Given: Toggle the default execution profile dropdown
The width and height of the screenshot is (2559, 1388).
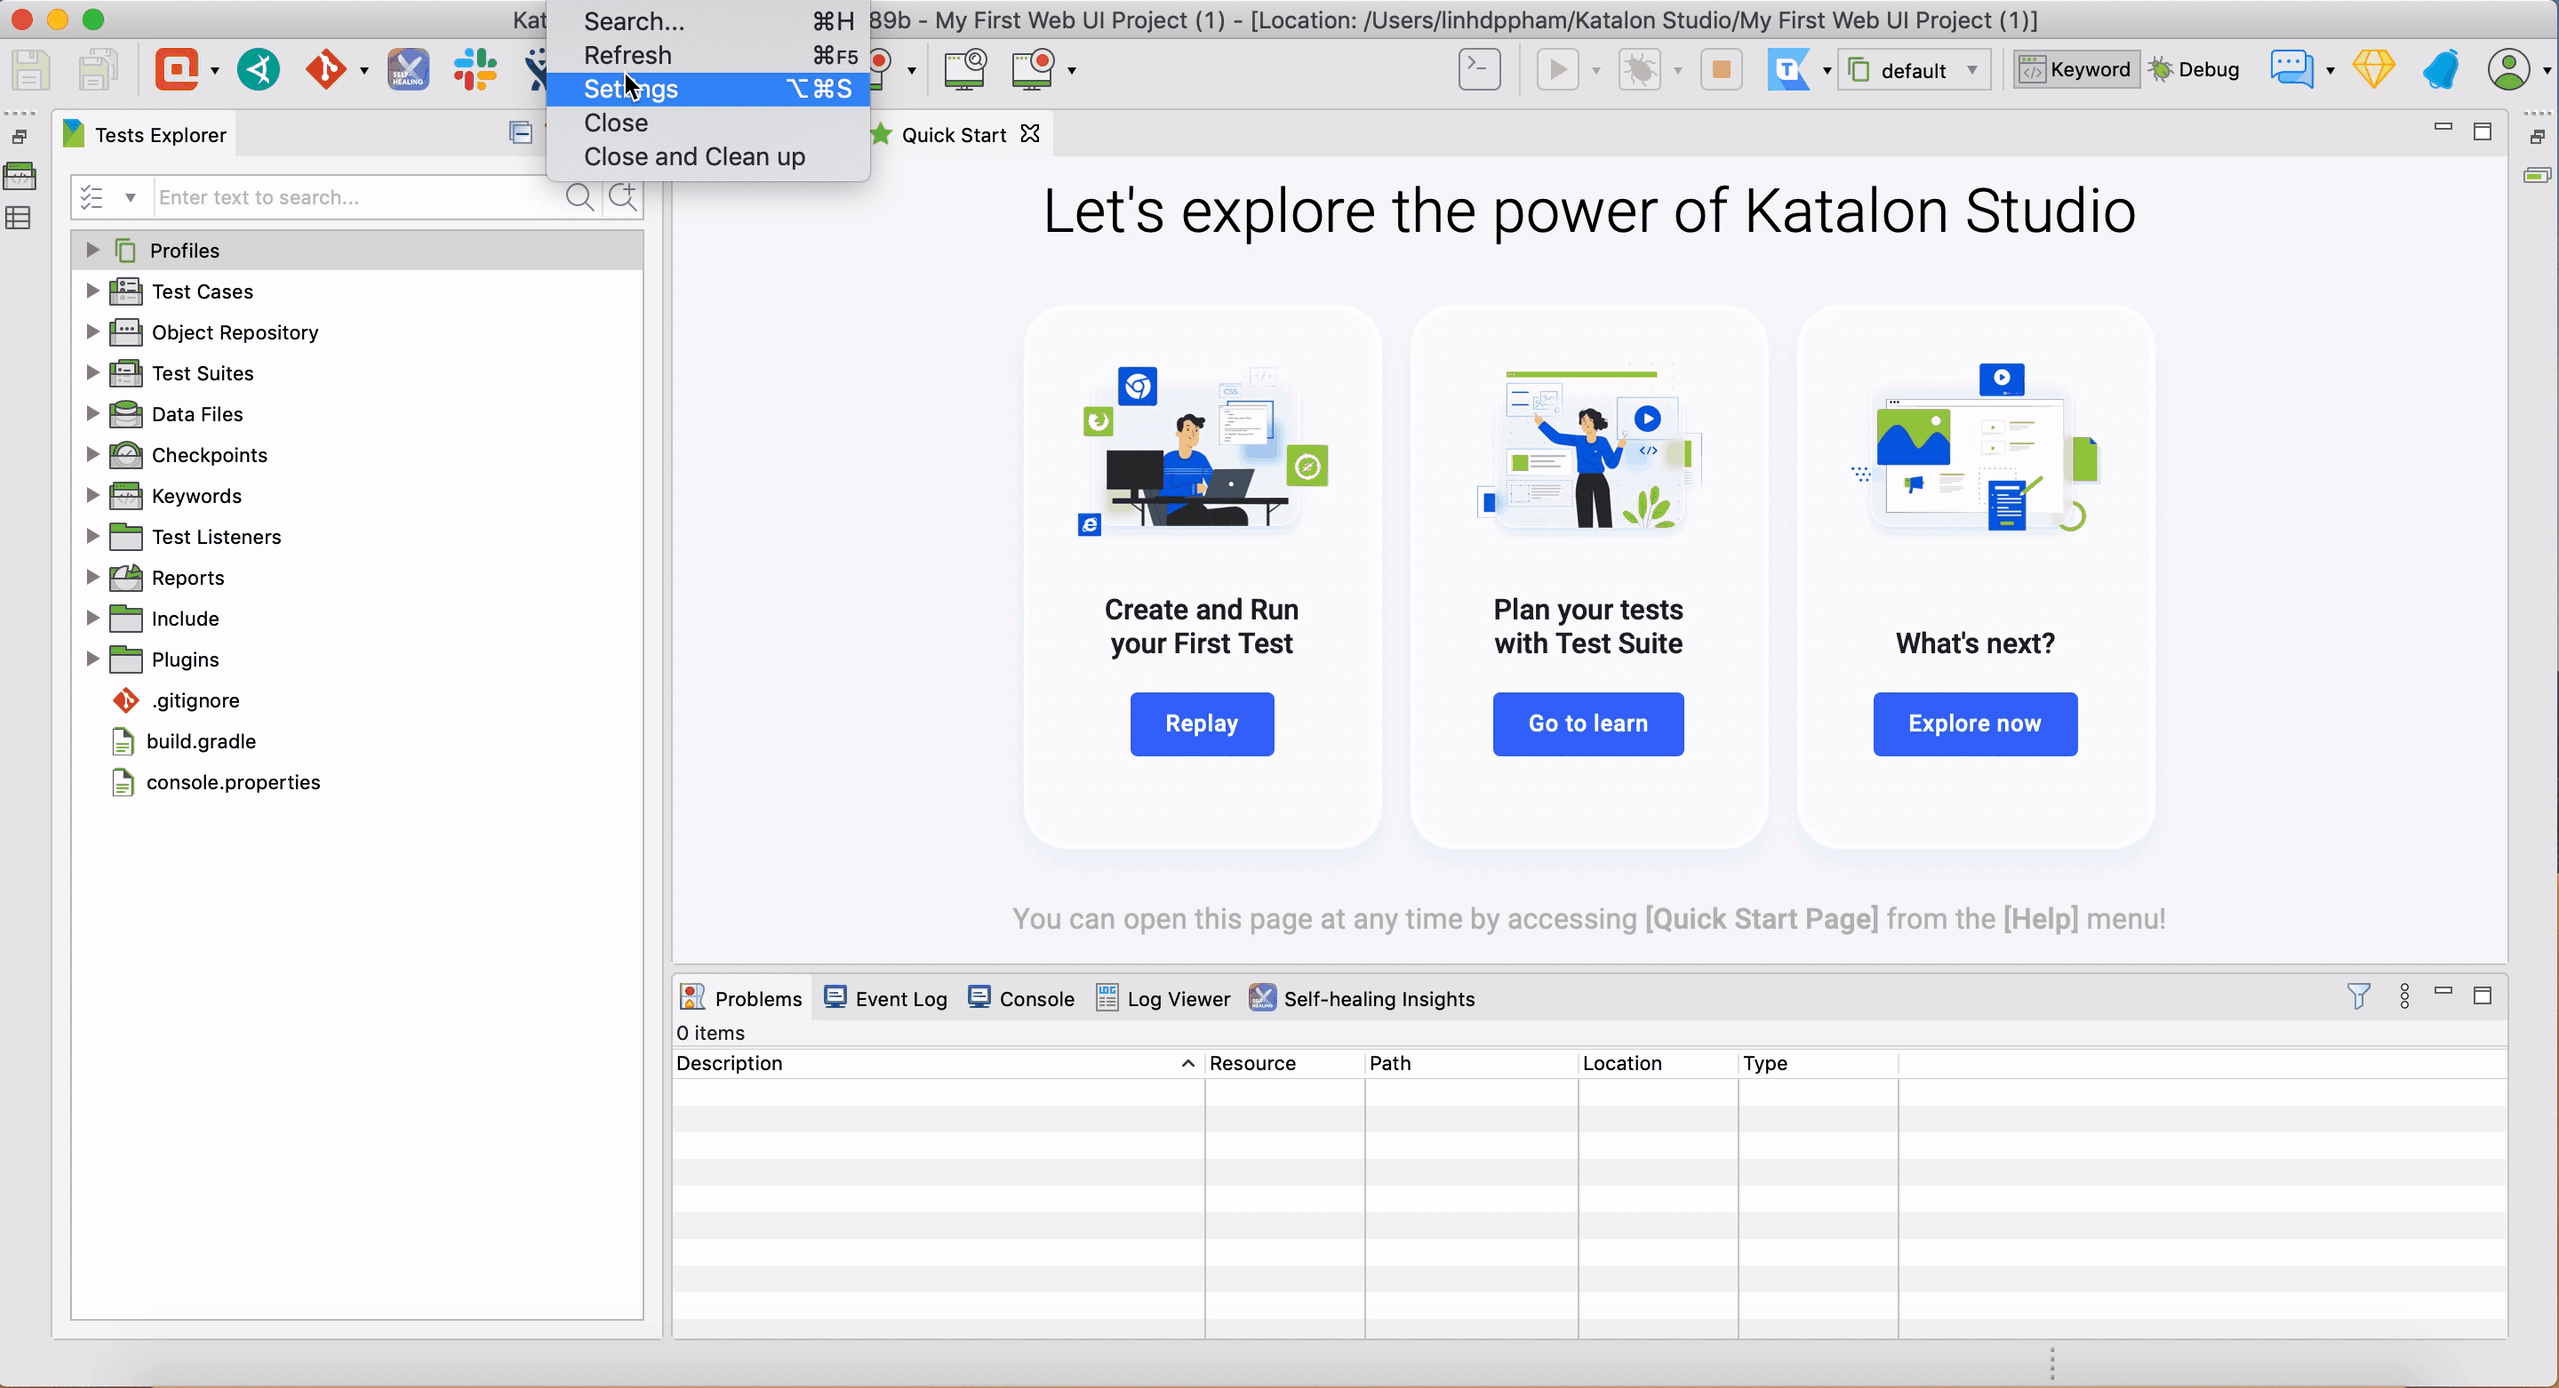Looking at the screenshot, I should tap(1973, 68).
